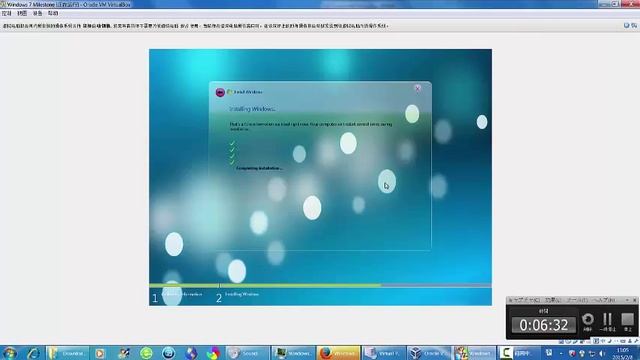Close the recorder toolbar window

[634, 300]
